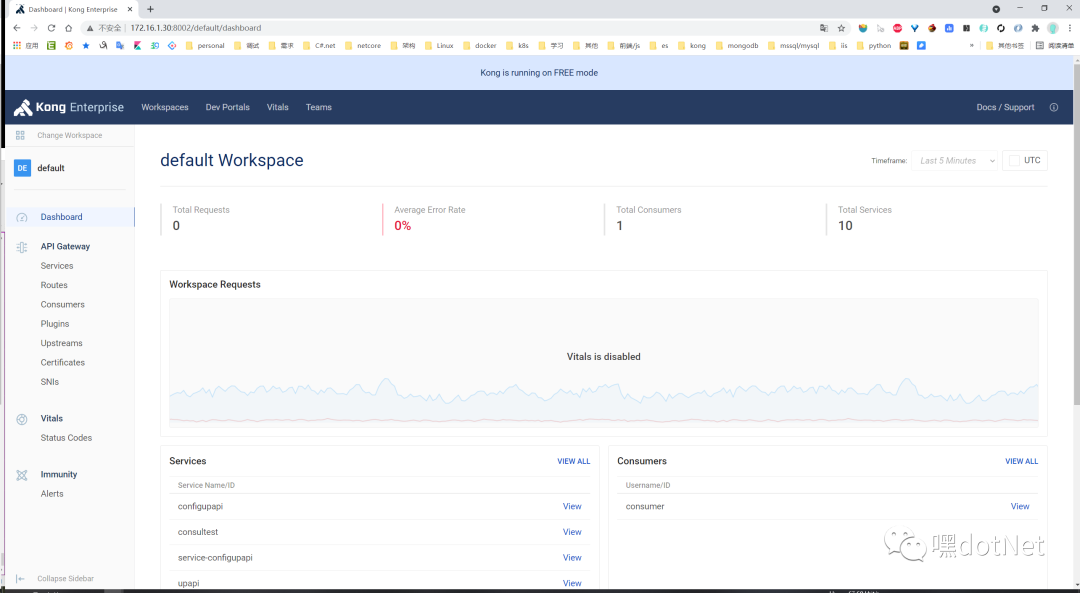Screen dimensions: 1080x593
Task: Open the Vitals top navigation item
Action: click(x=278, y=107)
